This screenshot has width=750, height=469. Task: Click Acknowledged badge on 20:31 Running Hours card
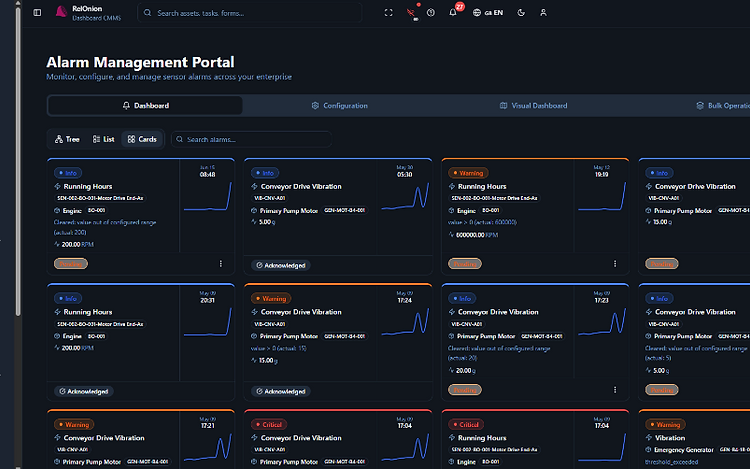[x=84, y=391]
